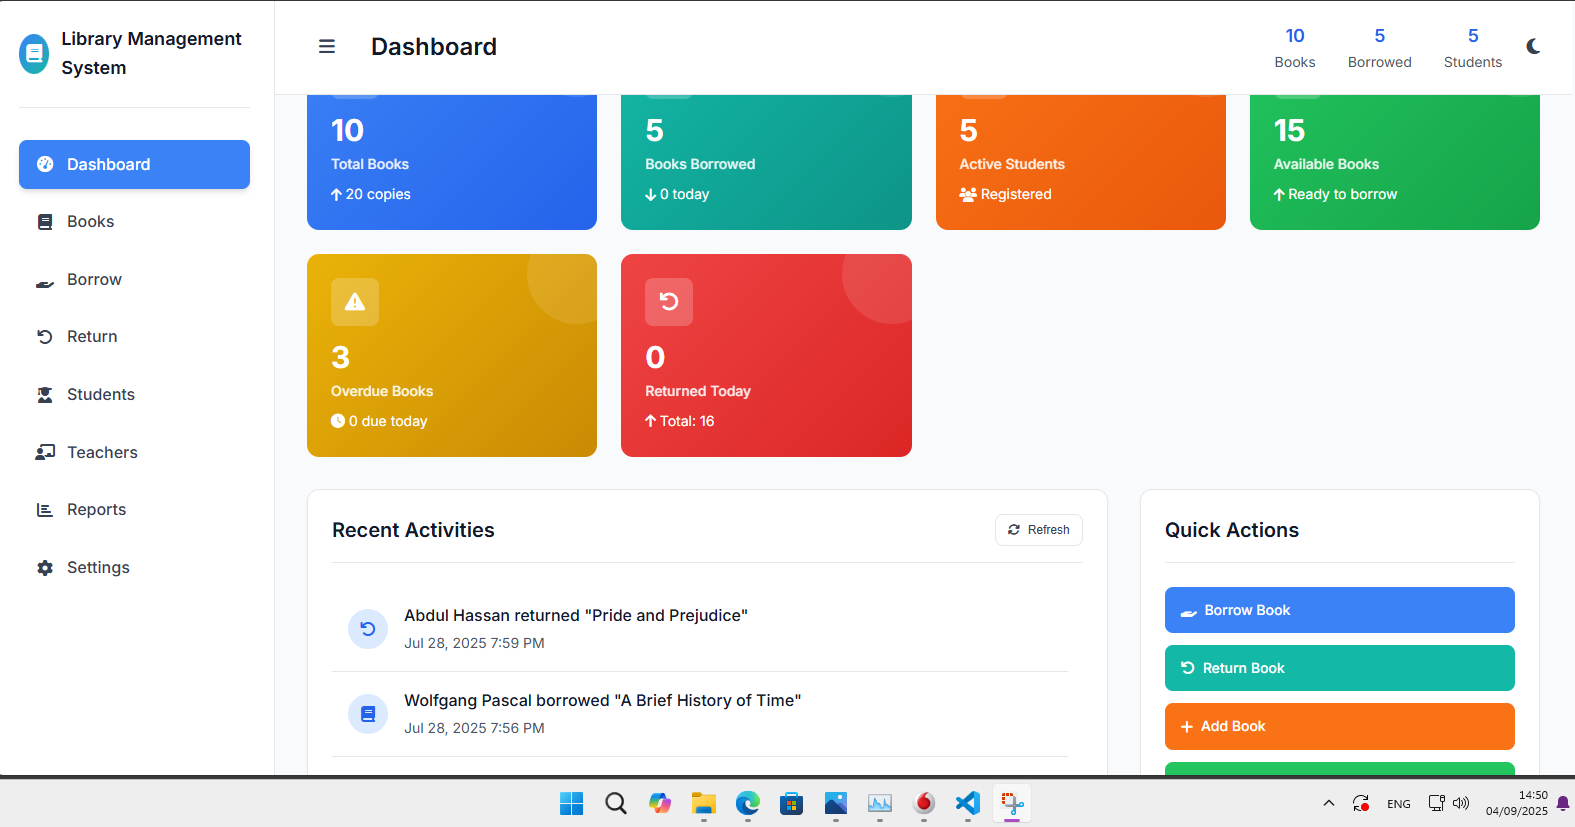1575x827 pixels.
Task: Click the return icon beside Abdul Hassan activity
Action: [x=368, y=629]
